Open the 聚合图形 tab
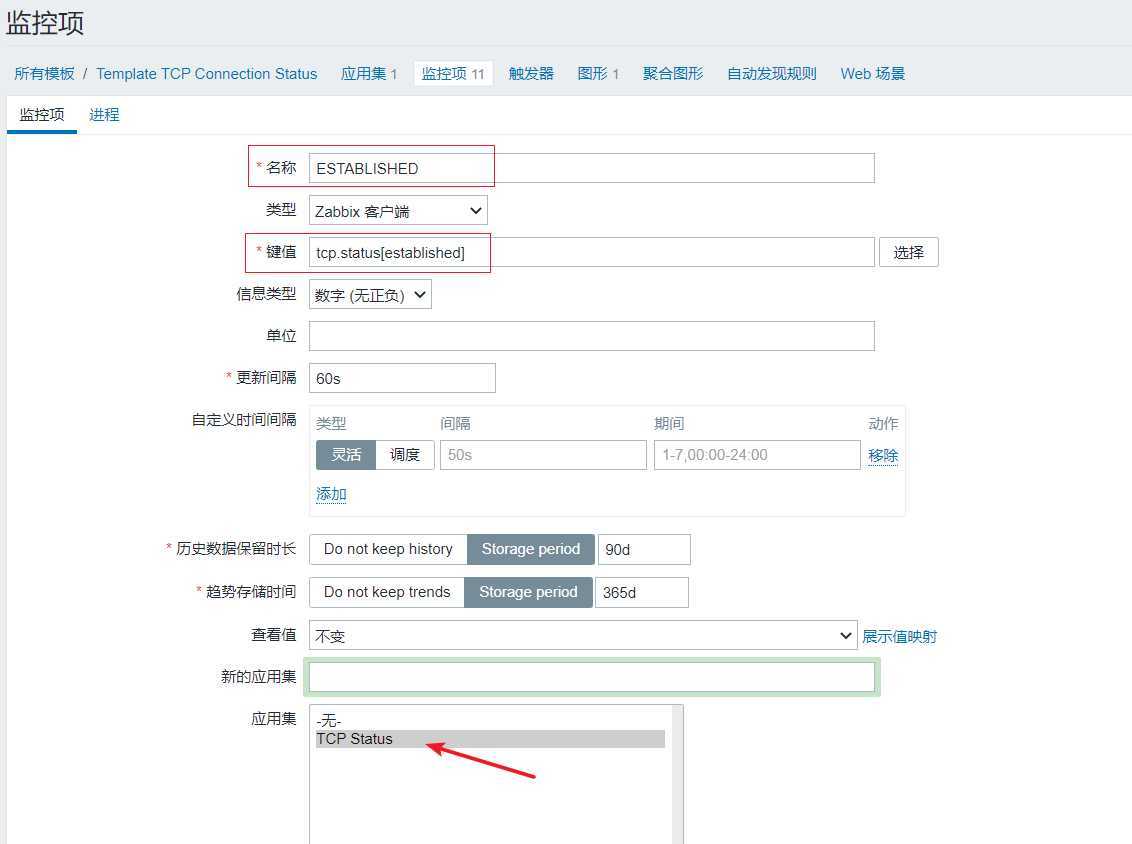This screenshot has width=1132, height=844. 672,73
